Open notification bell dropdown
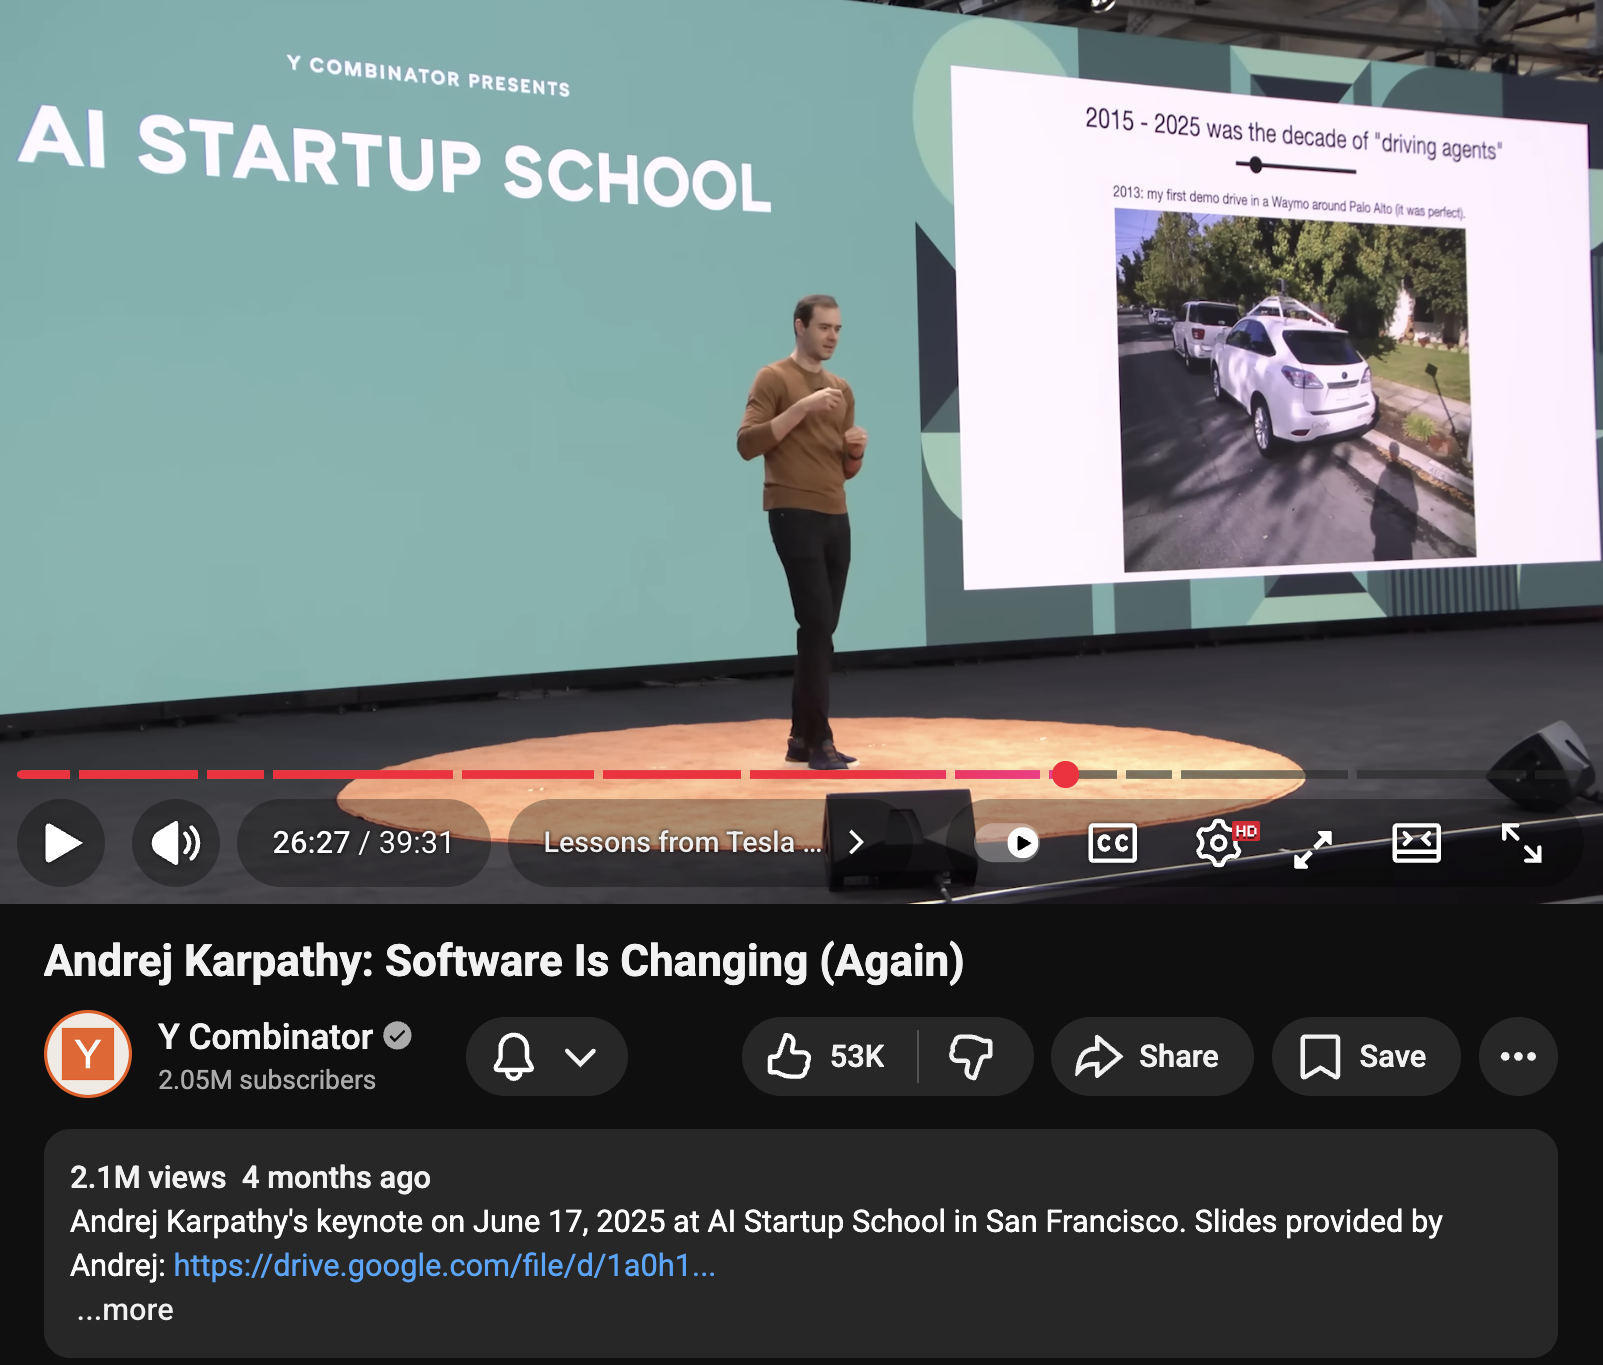 (x=546, y=1057)
